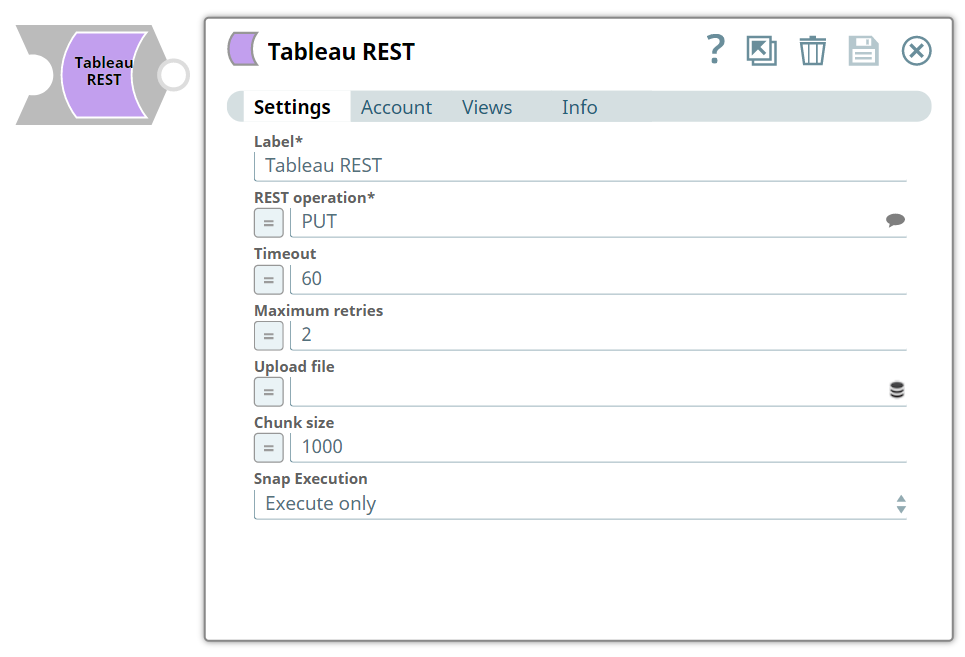Click the Snap Execution stepper arrows
Image resolution: width=965 pixels, height=657 pixels.
pyautogui.click(x=899, y=503)
